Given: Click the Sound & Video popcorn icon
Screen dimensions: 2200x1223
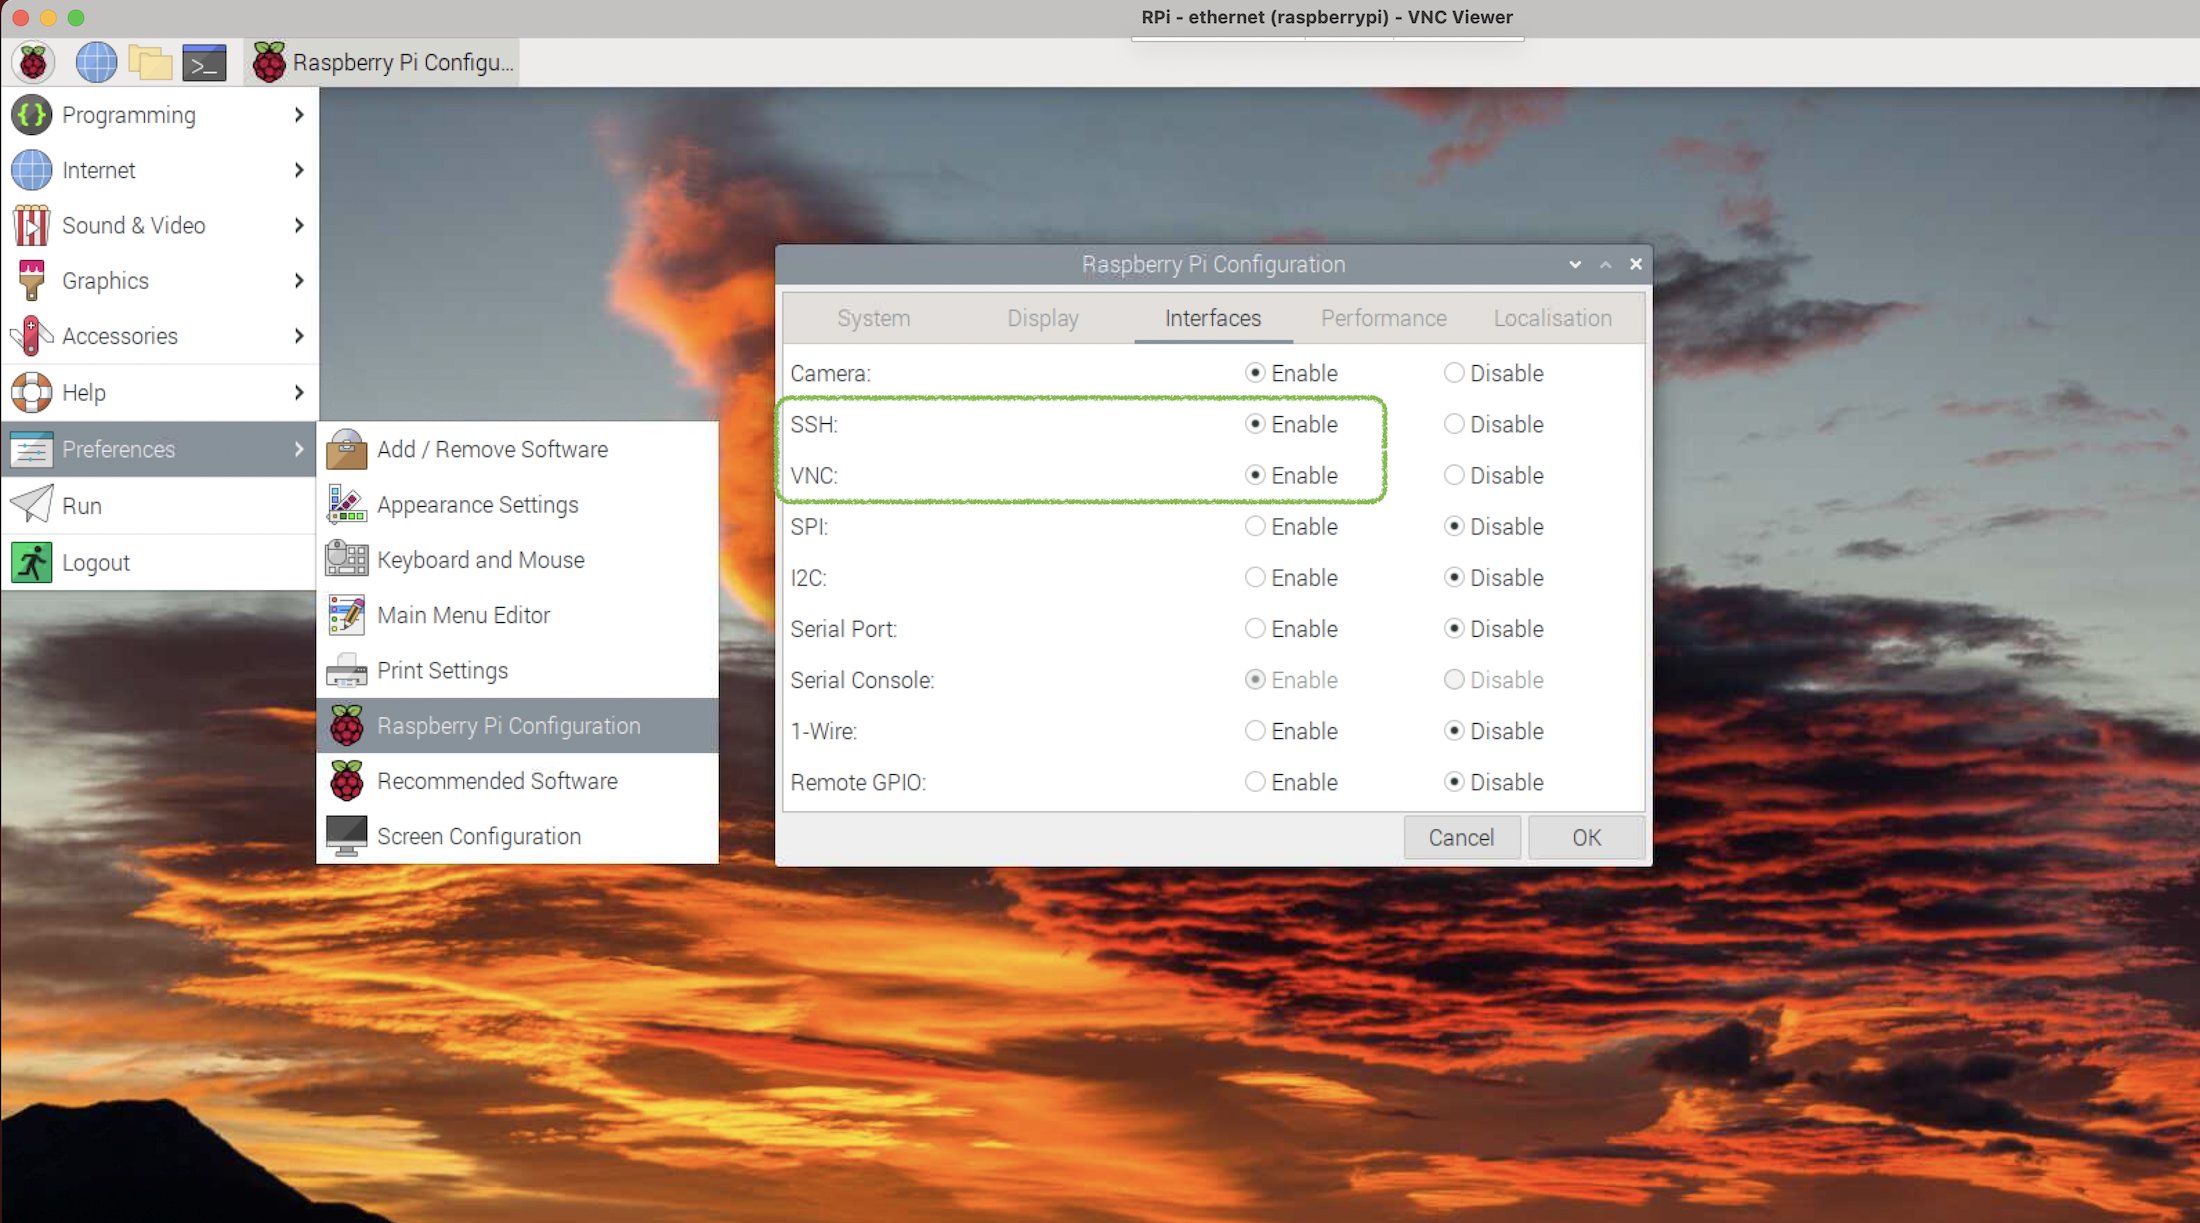Looking at the screenshot, I should pos(31,225).
